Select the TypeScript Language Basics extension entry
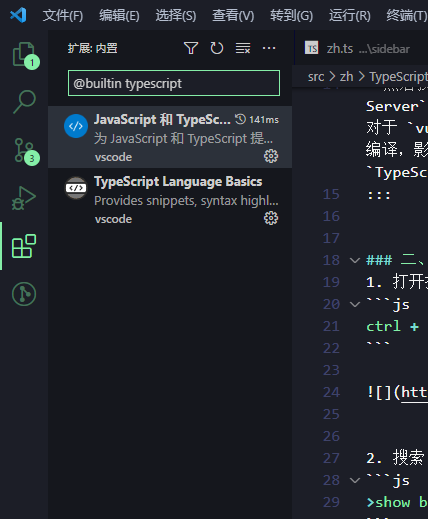Screen dimensions: 428x519 click(170, 199)
